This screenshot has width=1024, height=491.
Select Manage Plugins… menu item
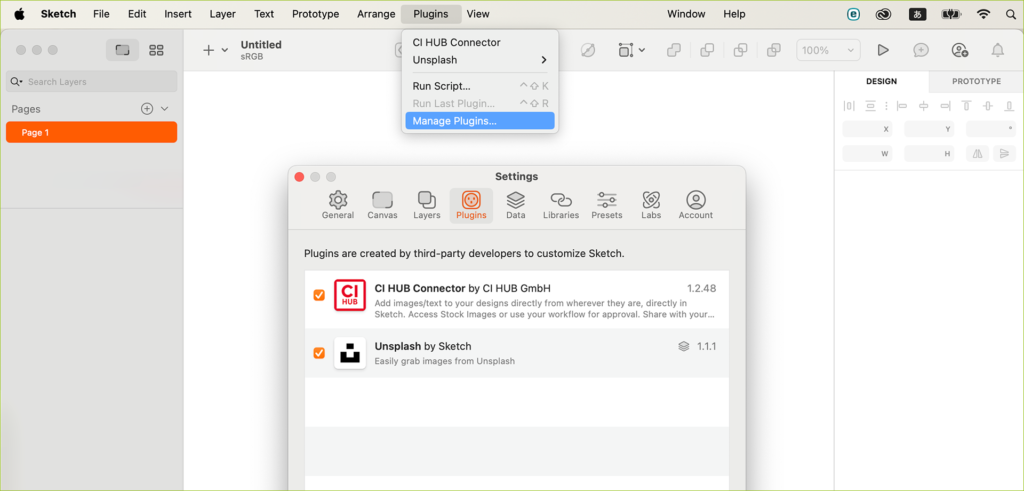coord(480,121)
